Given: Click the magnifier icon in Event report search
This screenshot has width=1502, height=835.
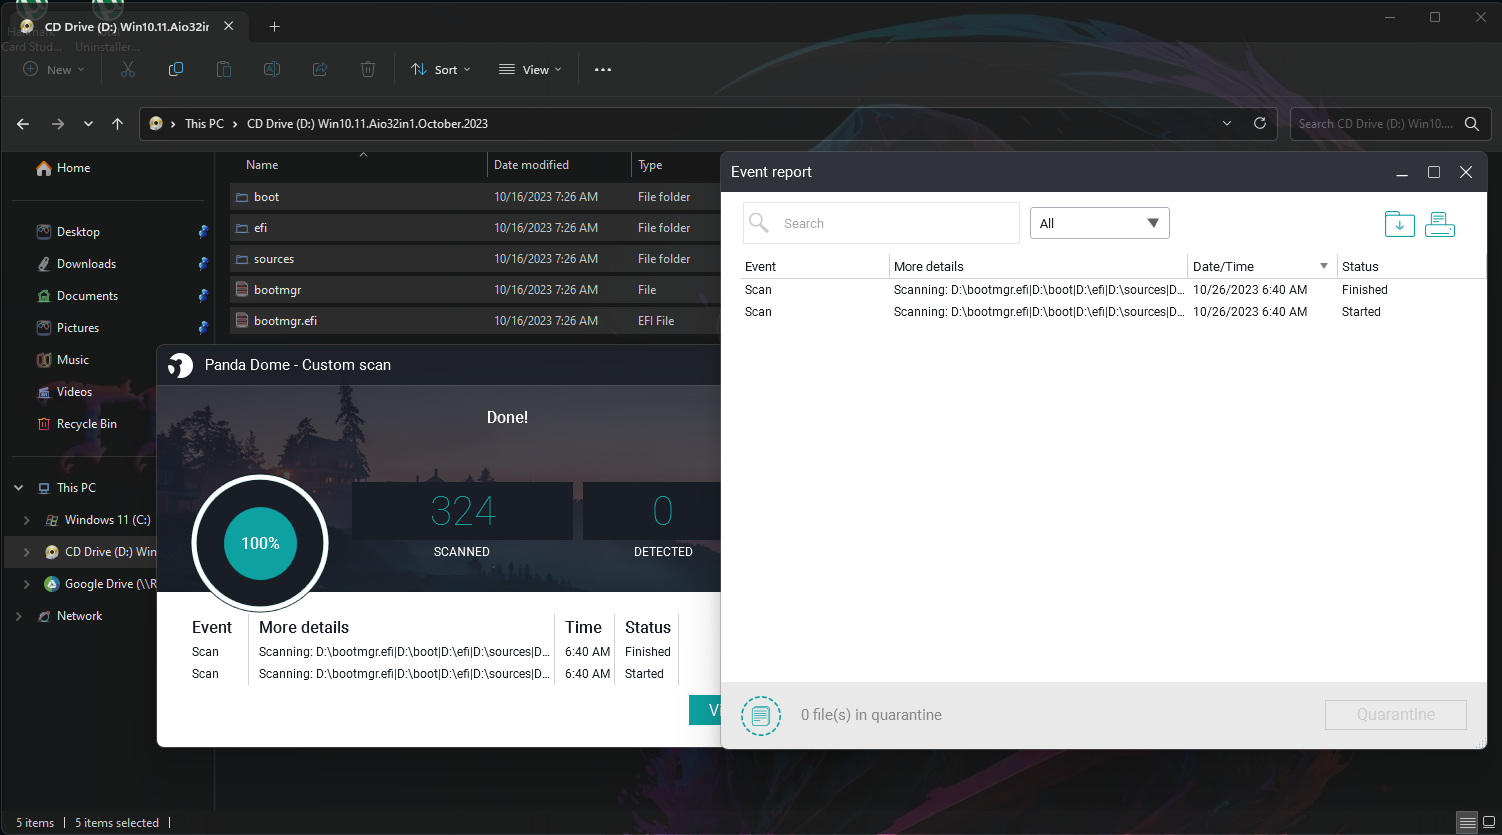Looking at the screenshot, I should (759, 223).
